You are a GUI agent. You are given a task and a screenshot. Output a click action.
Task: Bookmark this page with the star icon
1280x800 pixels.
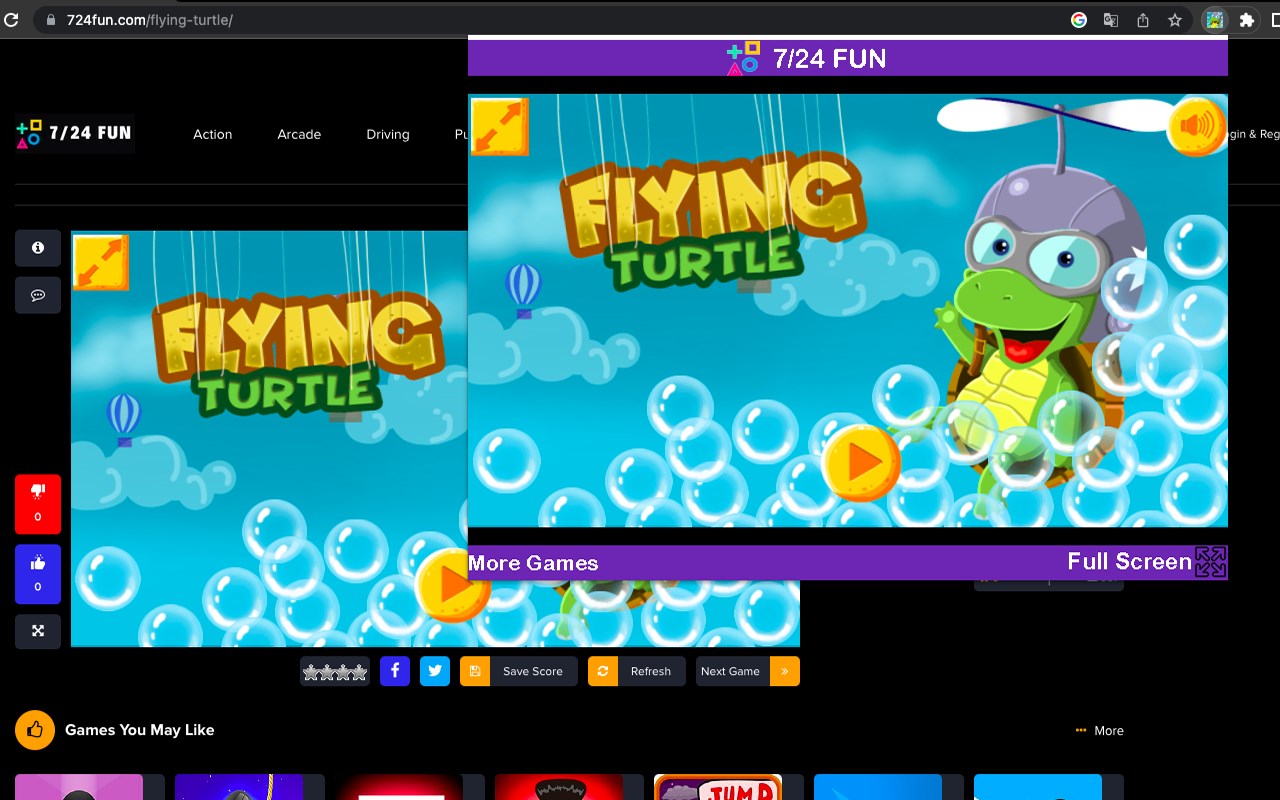(x=1175, y=20)
